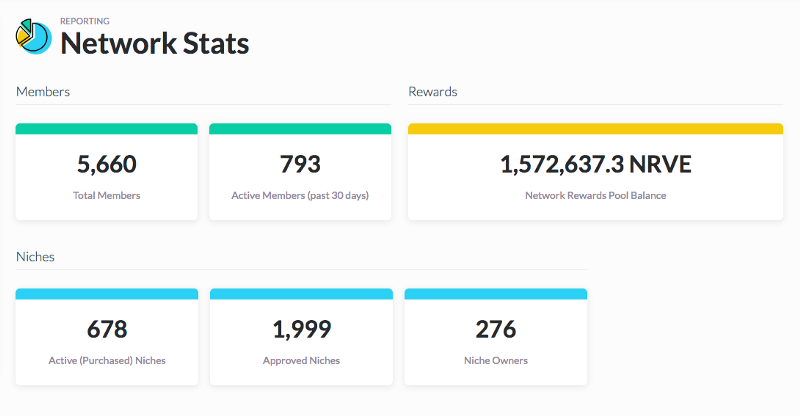Select the Members section heading
The width and height of the screenshot is (800, 416).
pyautogui.click(x=43, y=92)
